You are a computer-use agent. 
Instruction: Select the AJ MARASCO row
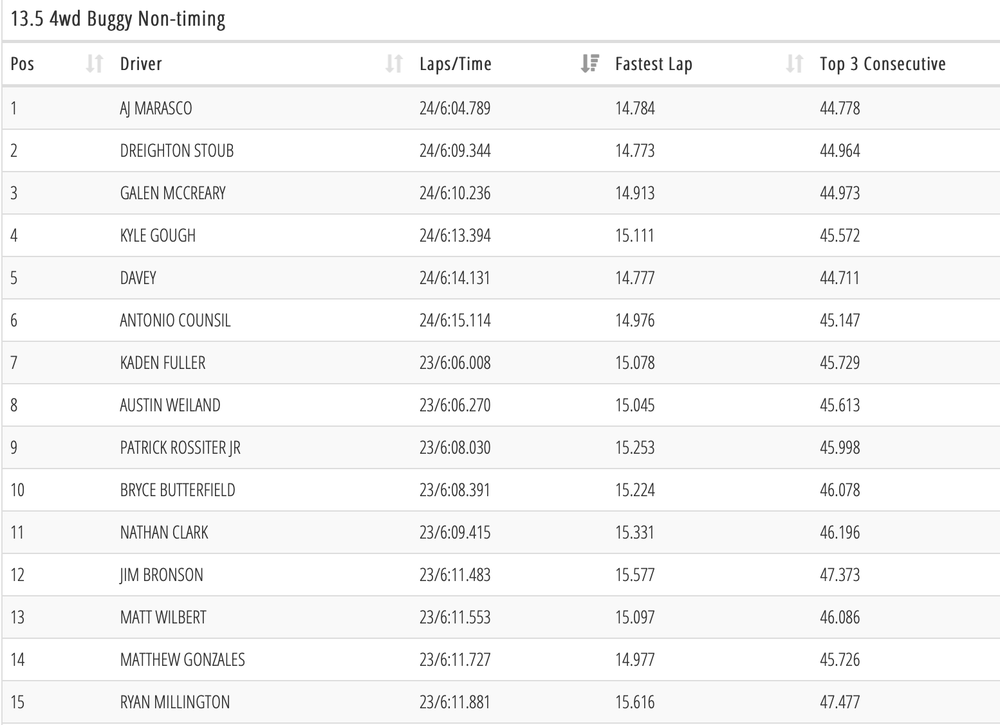click(x=155, y=108)
